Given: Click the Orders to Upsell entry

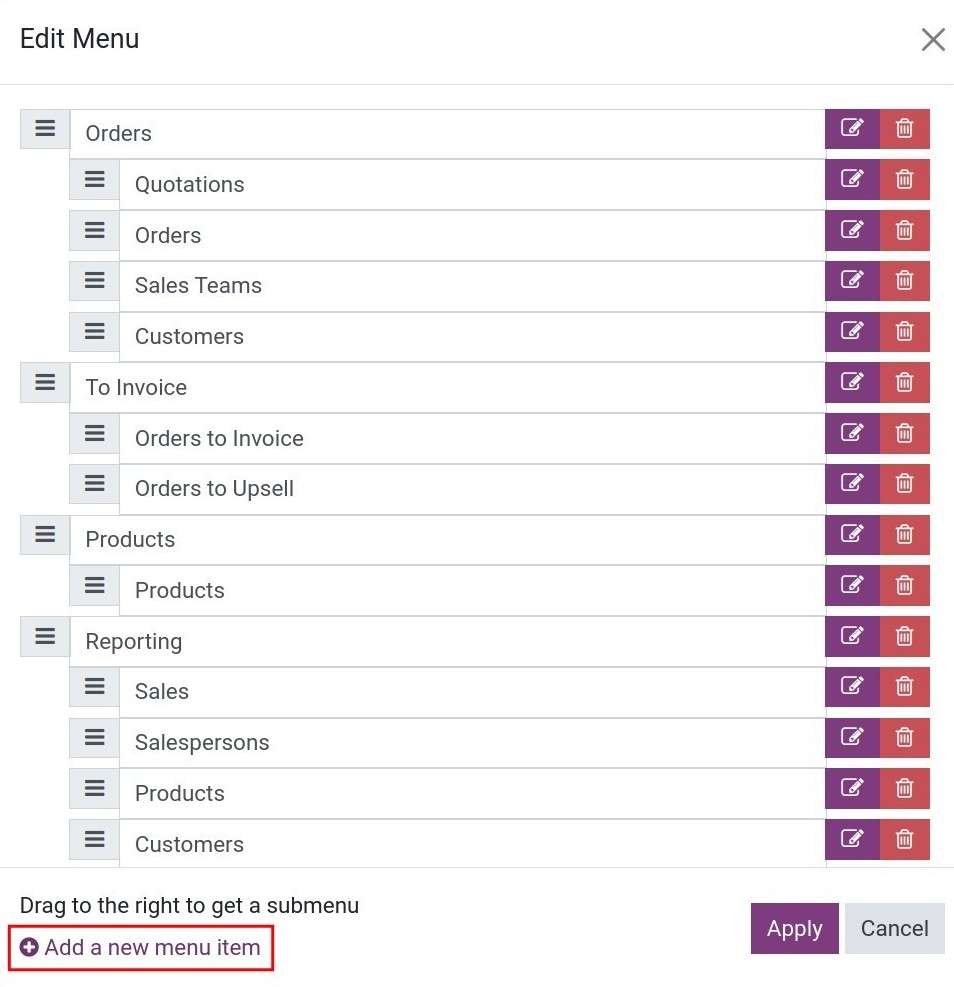Looking at the screenshot, I should (x=472, y=489).
